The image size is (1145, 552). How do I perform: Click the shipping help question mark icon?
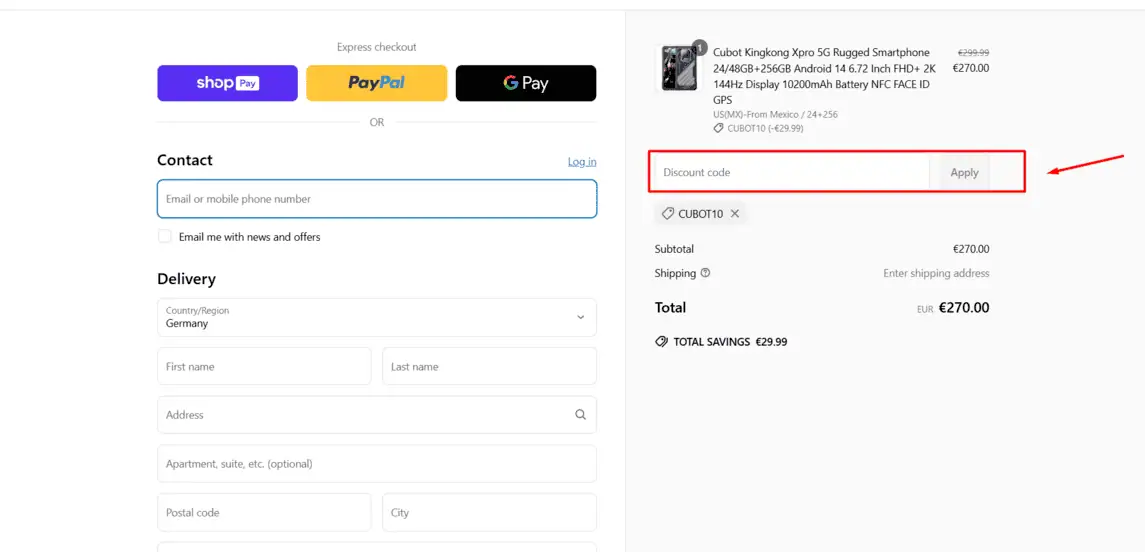click(x=705, y=273)
